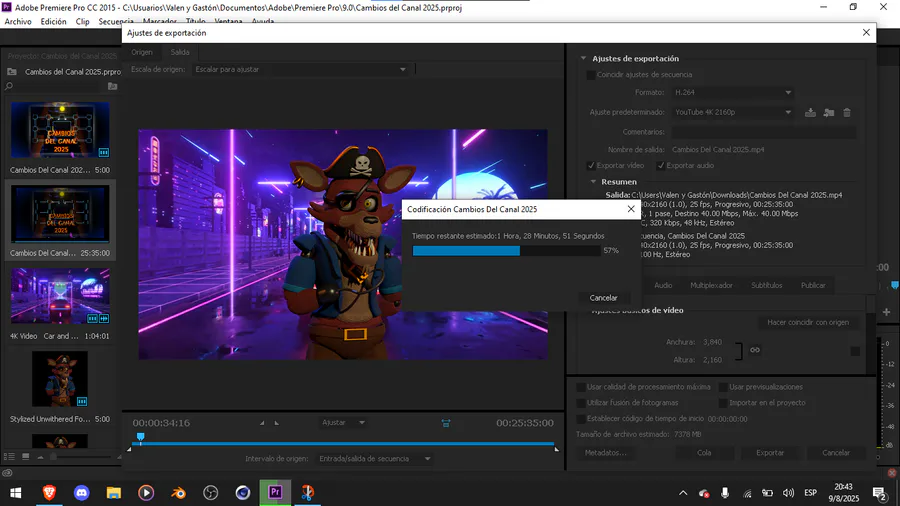Screen dimensions: 900x506
Task: Open the Ajustar zoom dropdown
Action: 343,423
